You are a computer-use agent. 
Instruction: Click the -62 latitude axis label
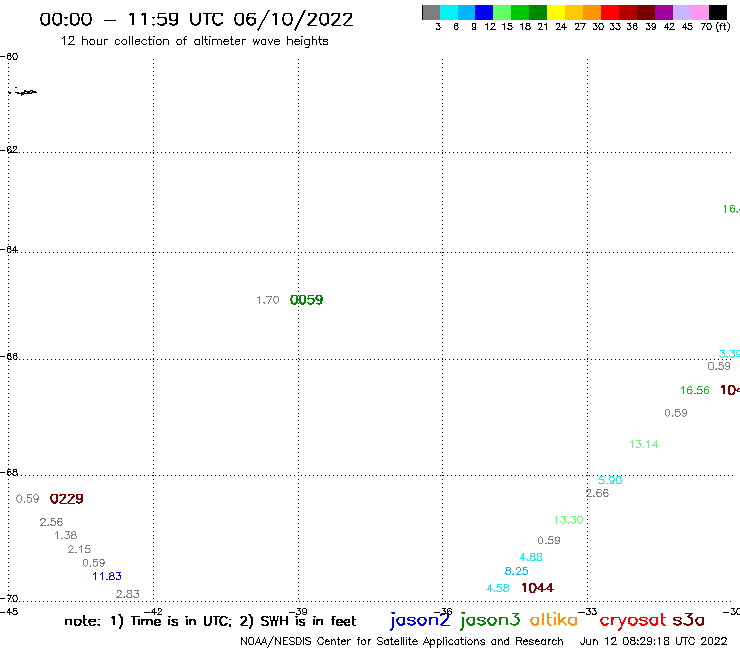point(9,150)
